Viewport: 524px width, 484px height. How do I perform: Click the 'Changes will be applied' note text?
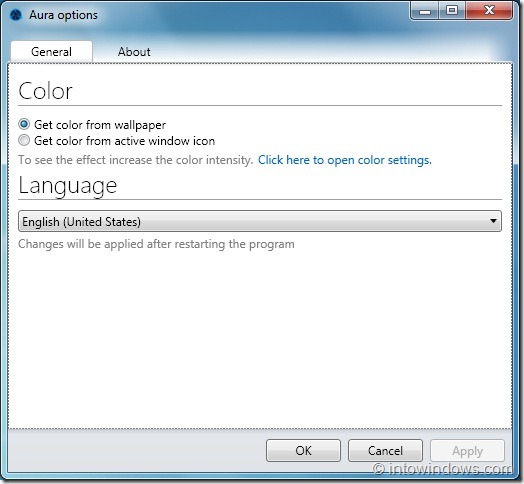point(156,244)
